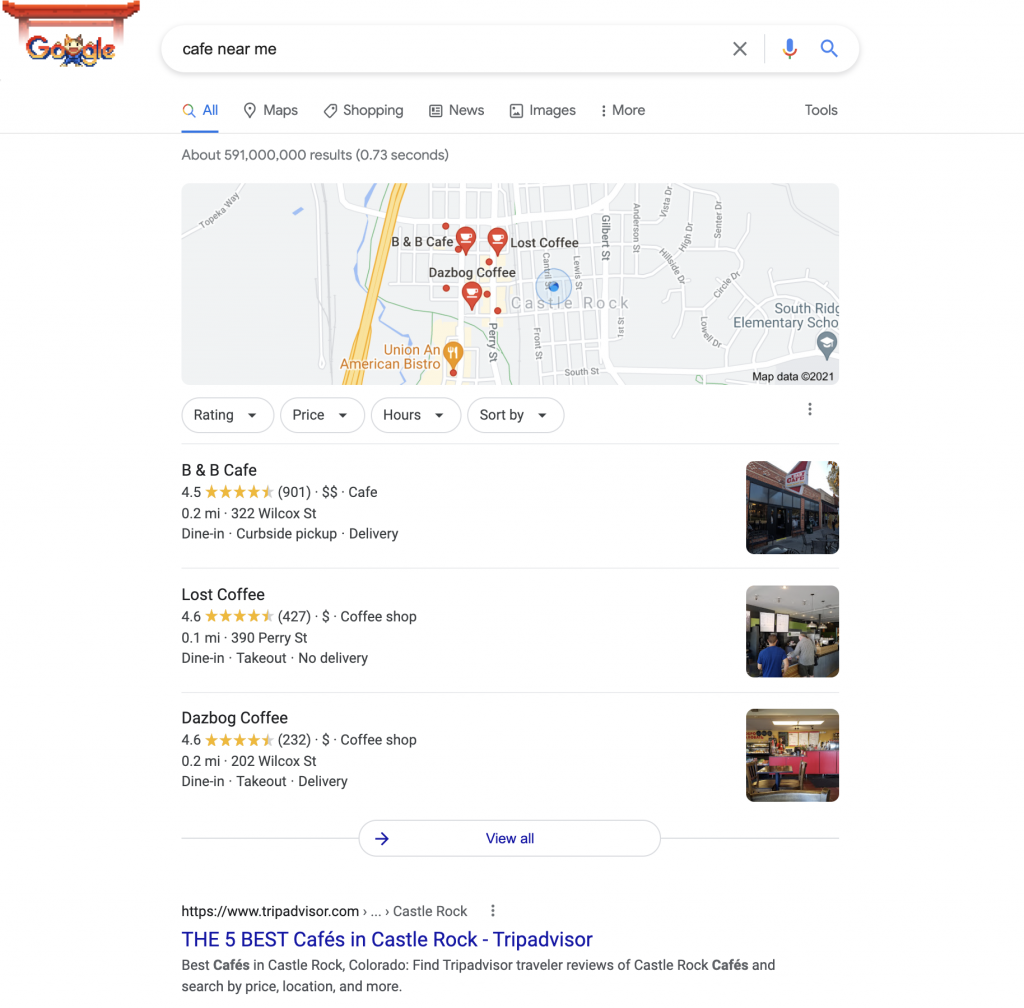
Task: Open the More search categories menu
Action: click(x=622, y=110)
